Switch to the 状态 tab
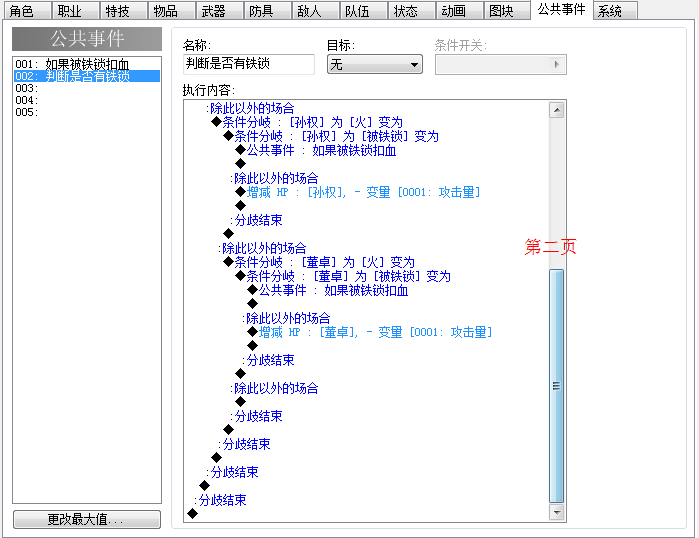 [412, 11]
